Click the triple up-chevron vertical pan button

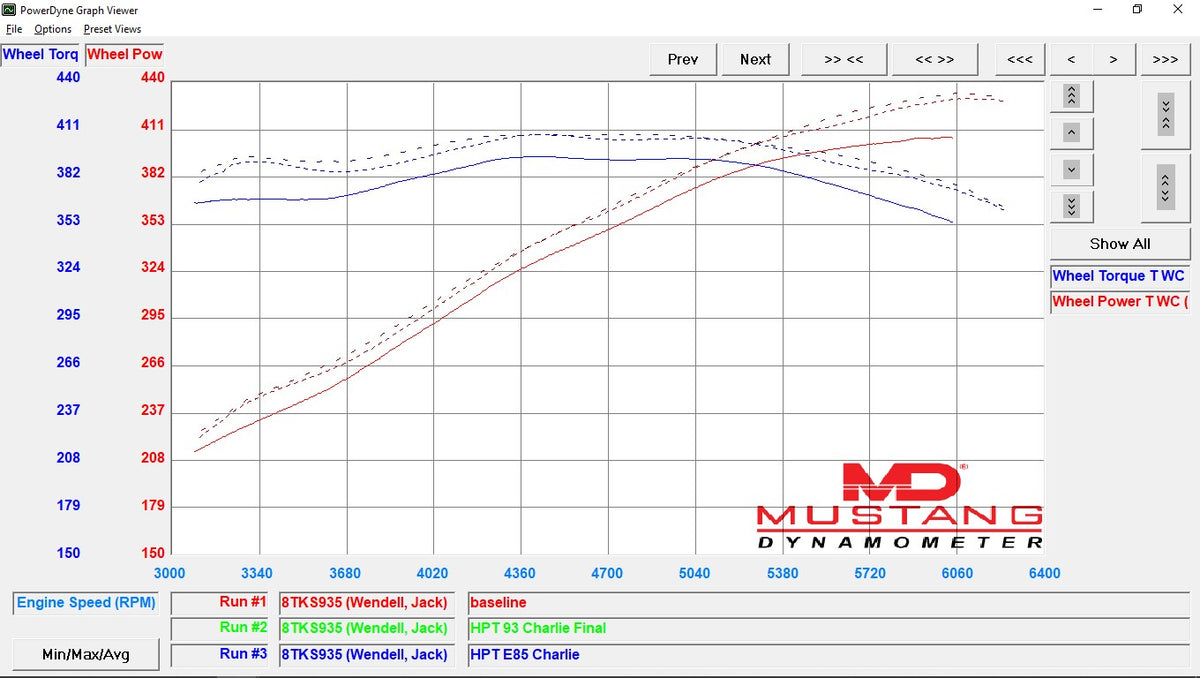pos(1071,95)
